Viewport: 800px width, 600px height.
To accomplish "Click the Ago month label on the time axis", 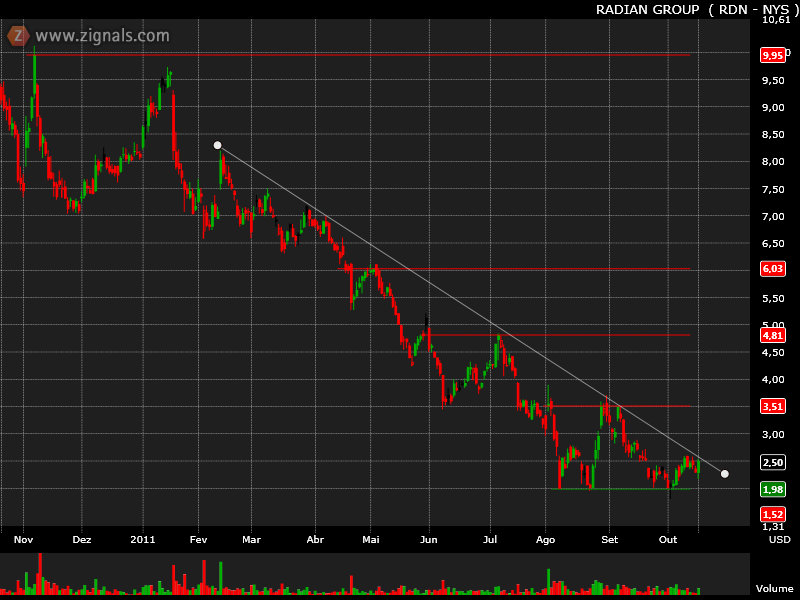I will click(x=545, y=539).
